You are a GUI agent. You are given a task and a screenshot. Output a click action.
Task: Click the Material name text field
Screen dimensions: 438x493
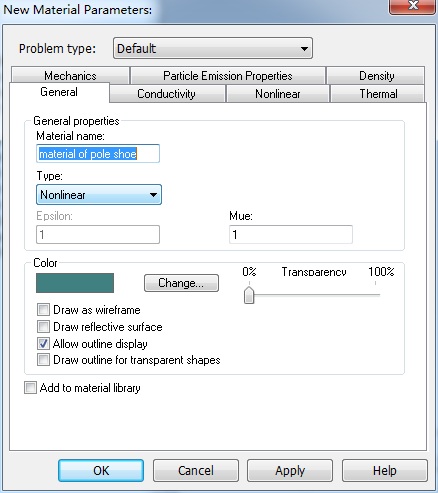tap(98, 154)
